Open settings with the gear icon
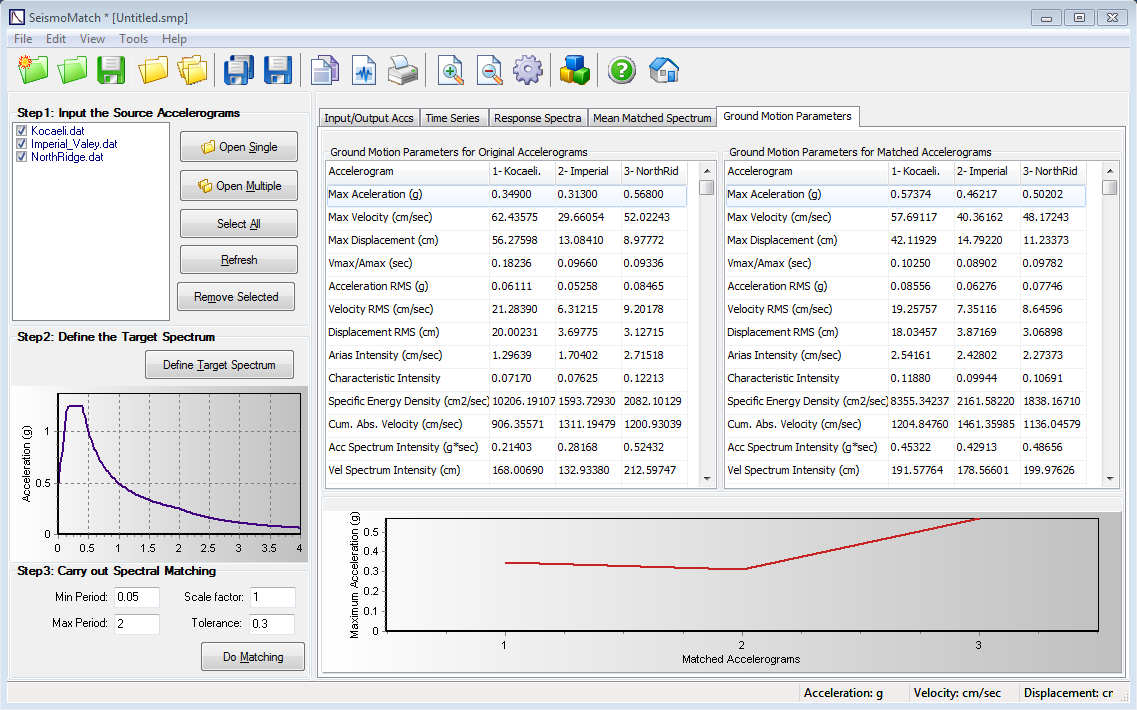This screenshot has width=1137, height=710. click(x=527, y=70)
